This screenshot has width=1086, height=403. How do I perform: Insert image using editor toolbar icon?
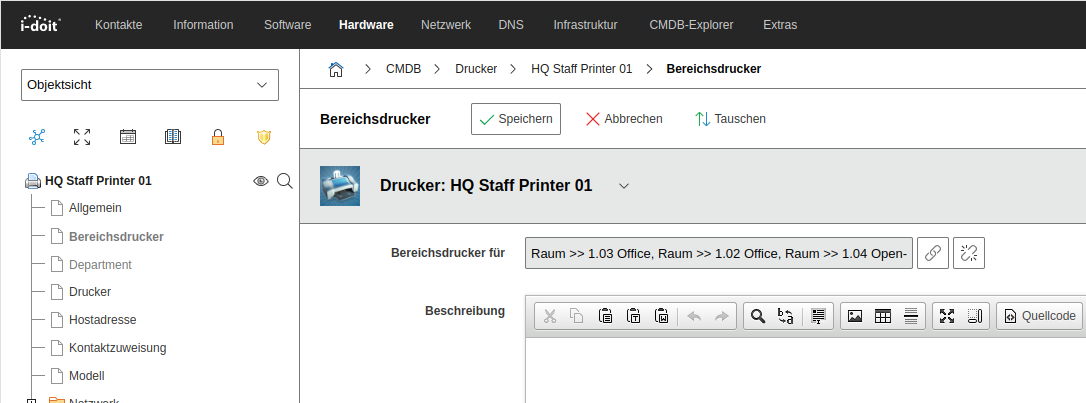pyautogui.click(x=854, y=316)
